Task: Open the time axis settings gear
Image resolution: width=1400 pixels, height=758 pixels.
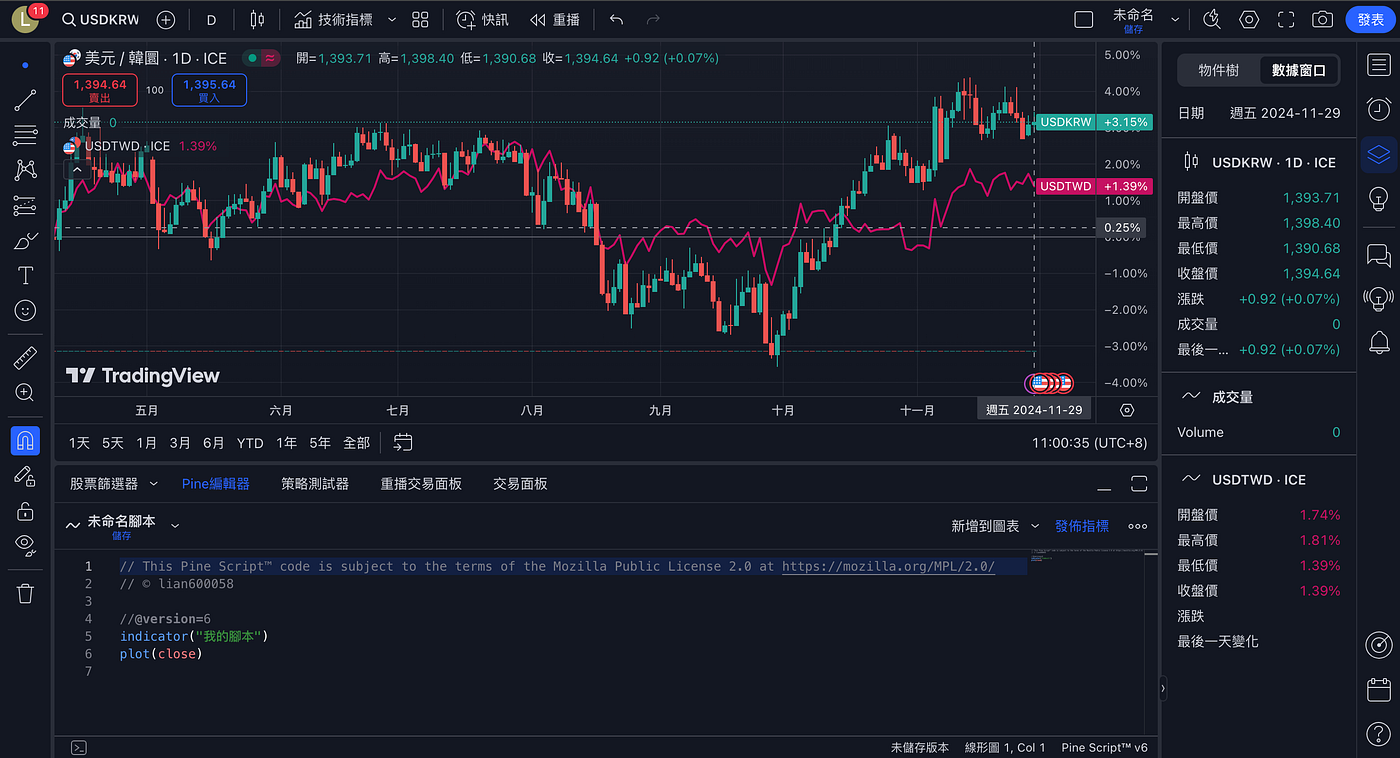Action: point(1127,410)
